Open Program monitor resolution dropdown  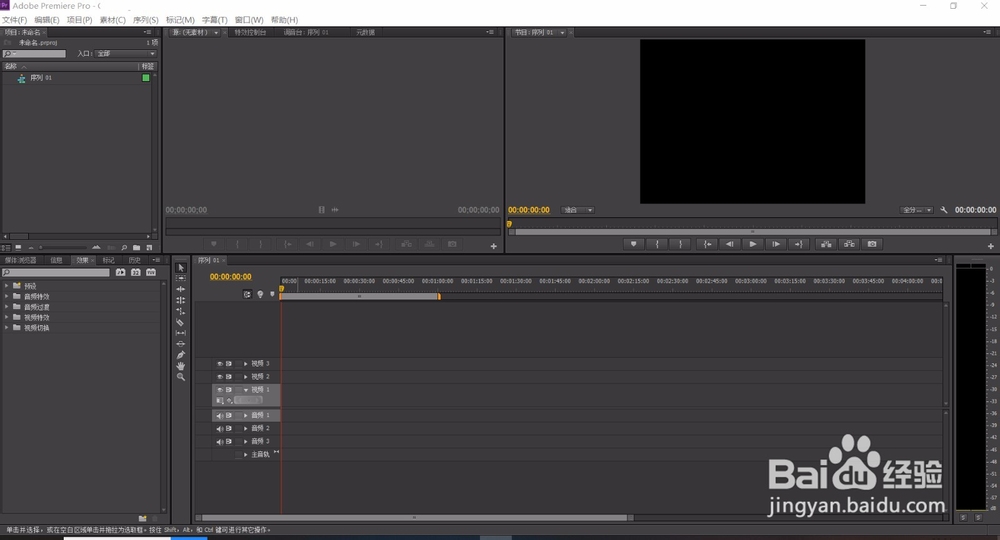(917, 210)
